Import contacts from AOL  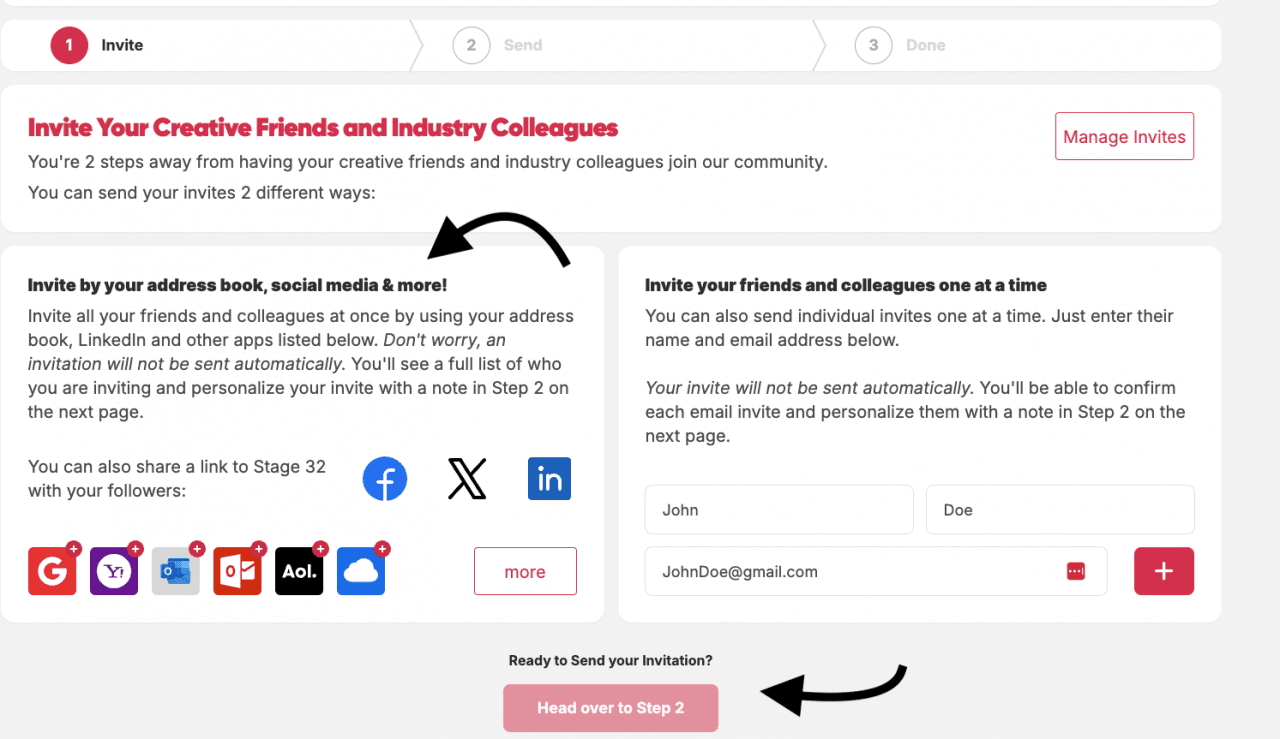tap(299, 571)
